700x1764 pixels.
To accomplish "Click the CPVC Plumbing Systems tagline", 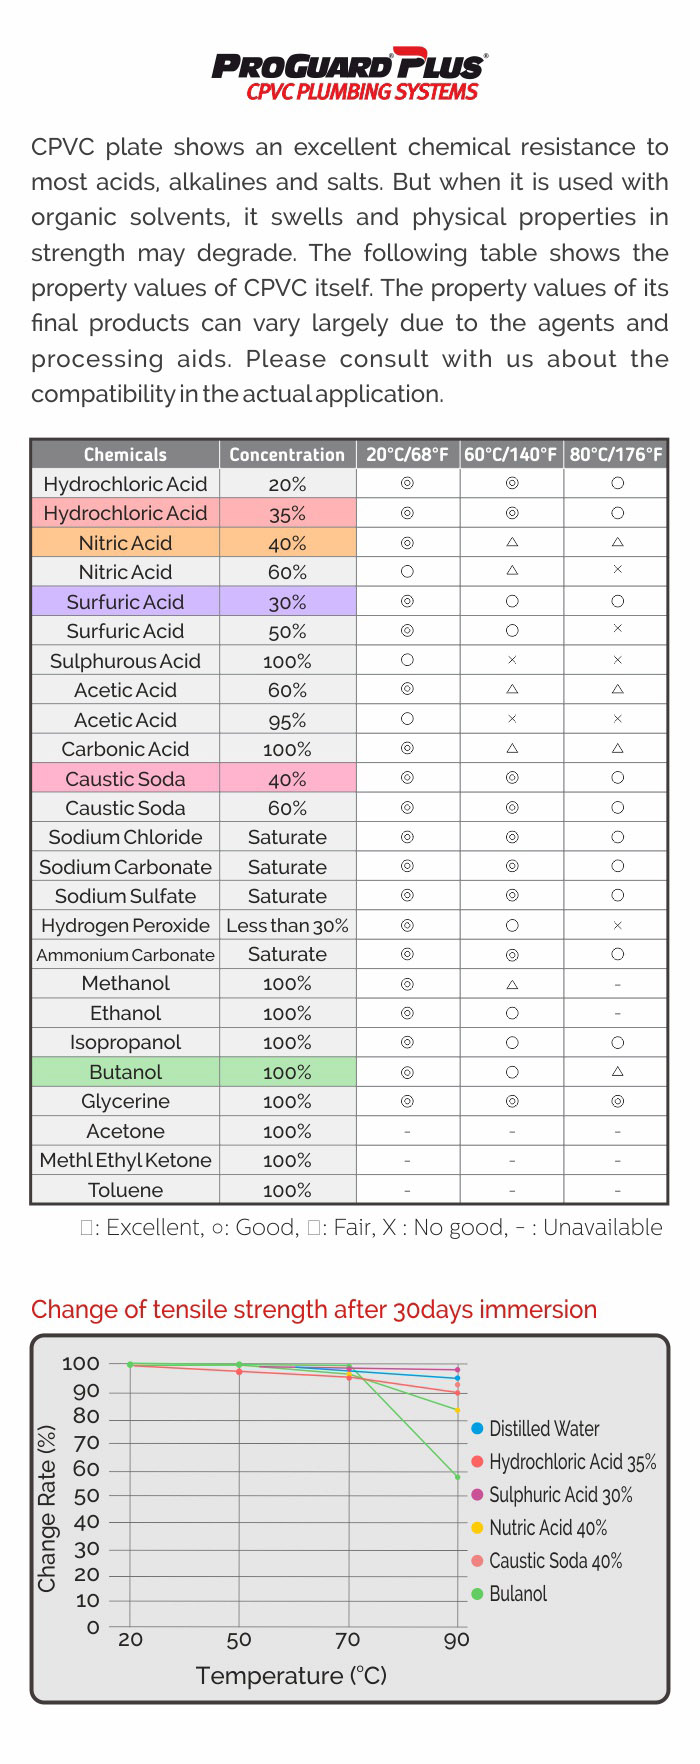I will 362,92.
